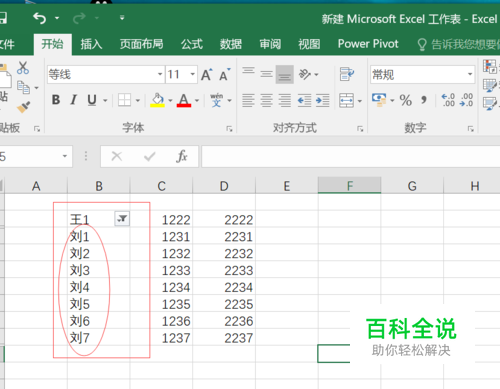
Task: Open the 公式 tab
Action: coord(192,44)
